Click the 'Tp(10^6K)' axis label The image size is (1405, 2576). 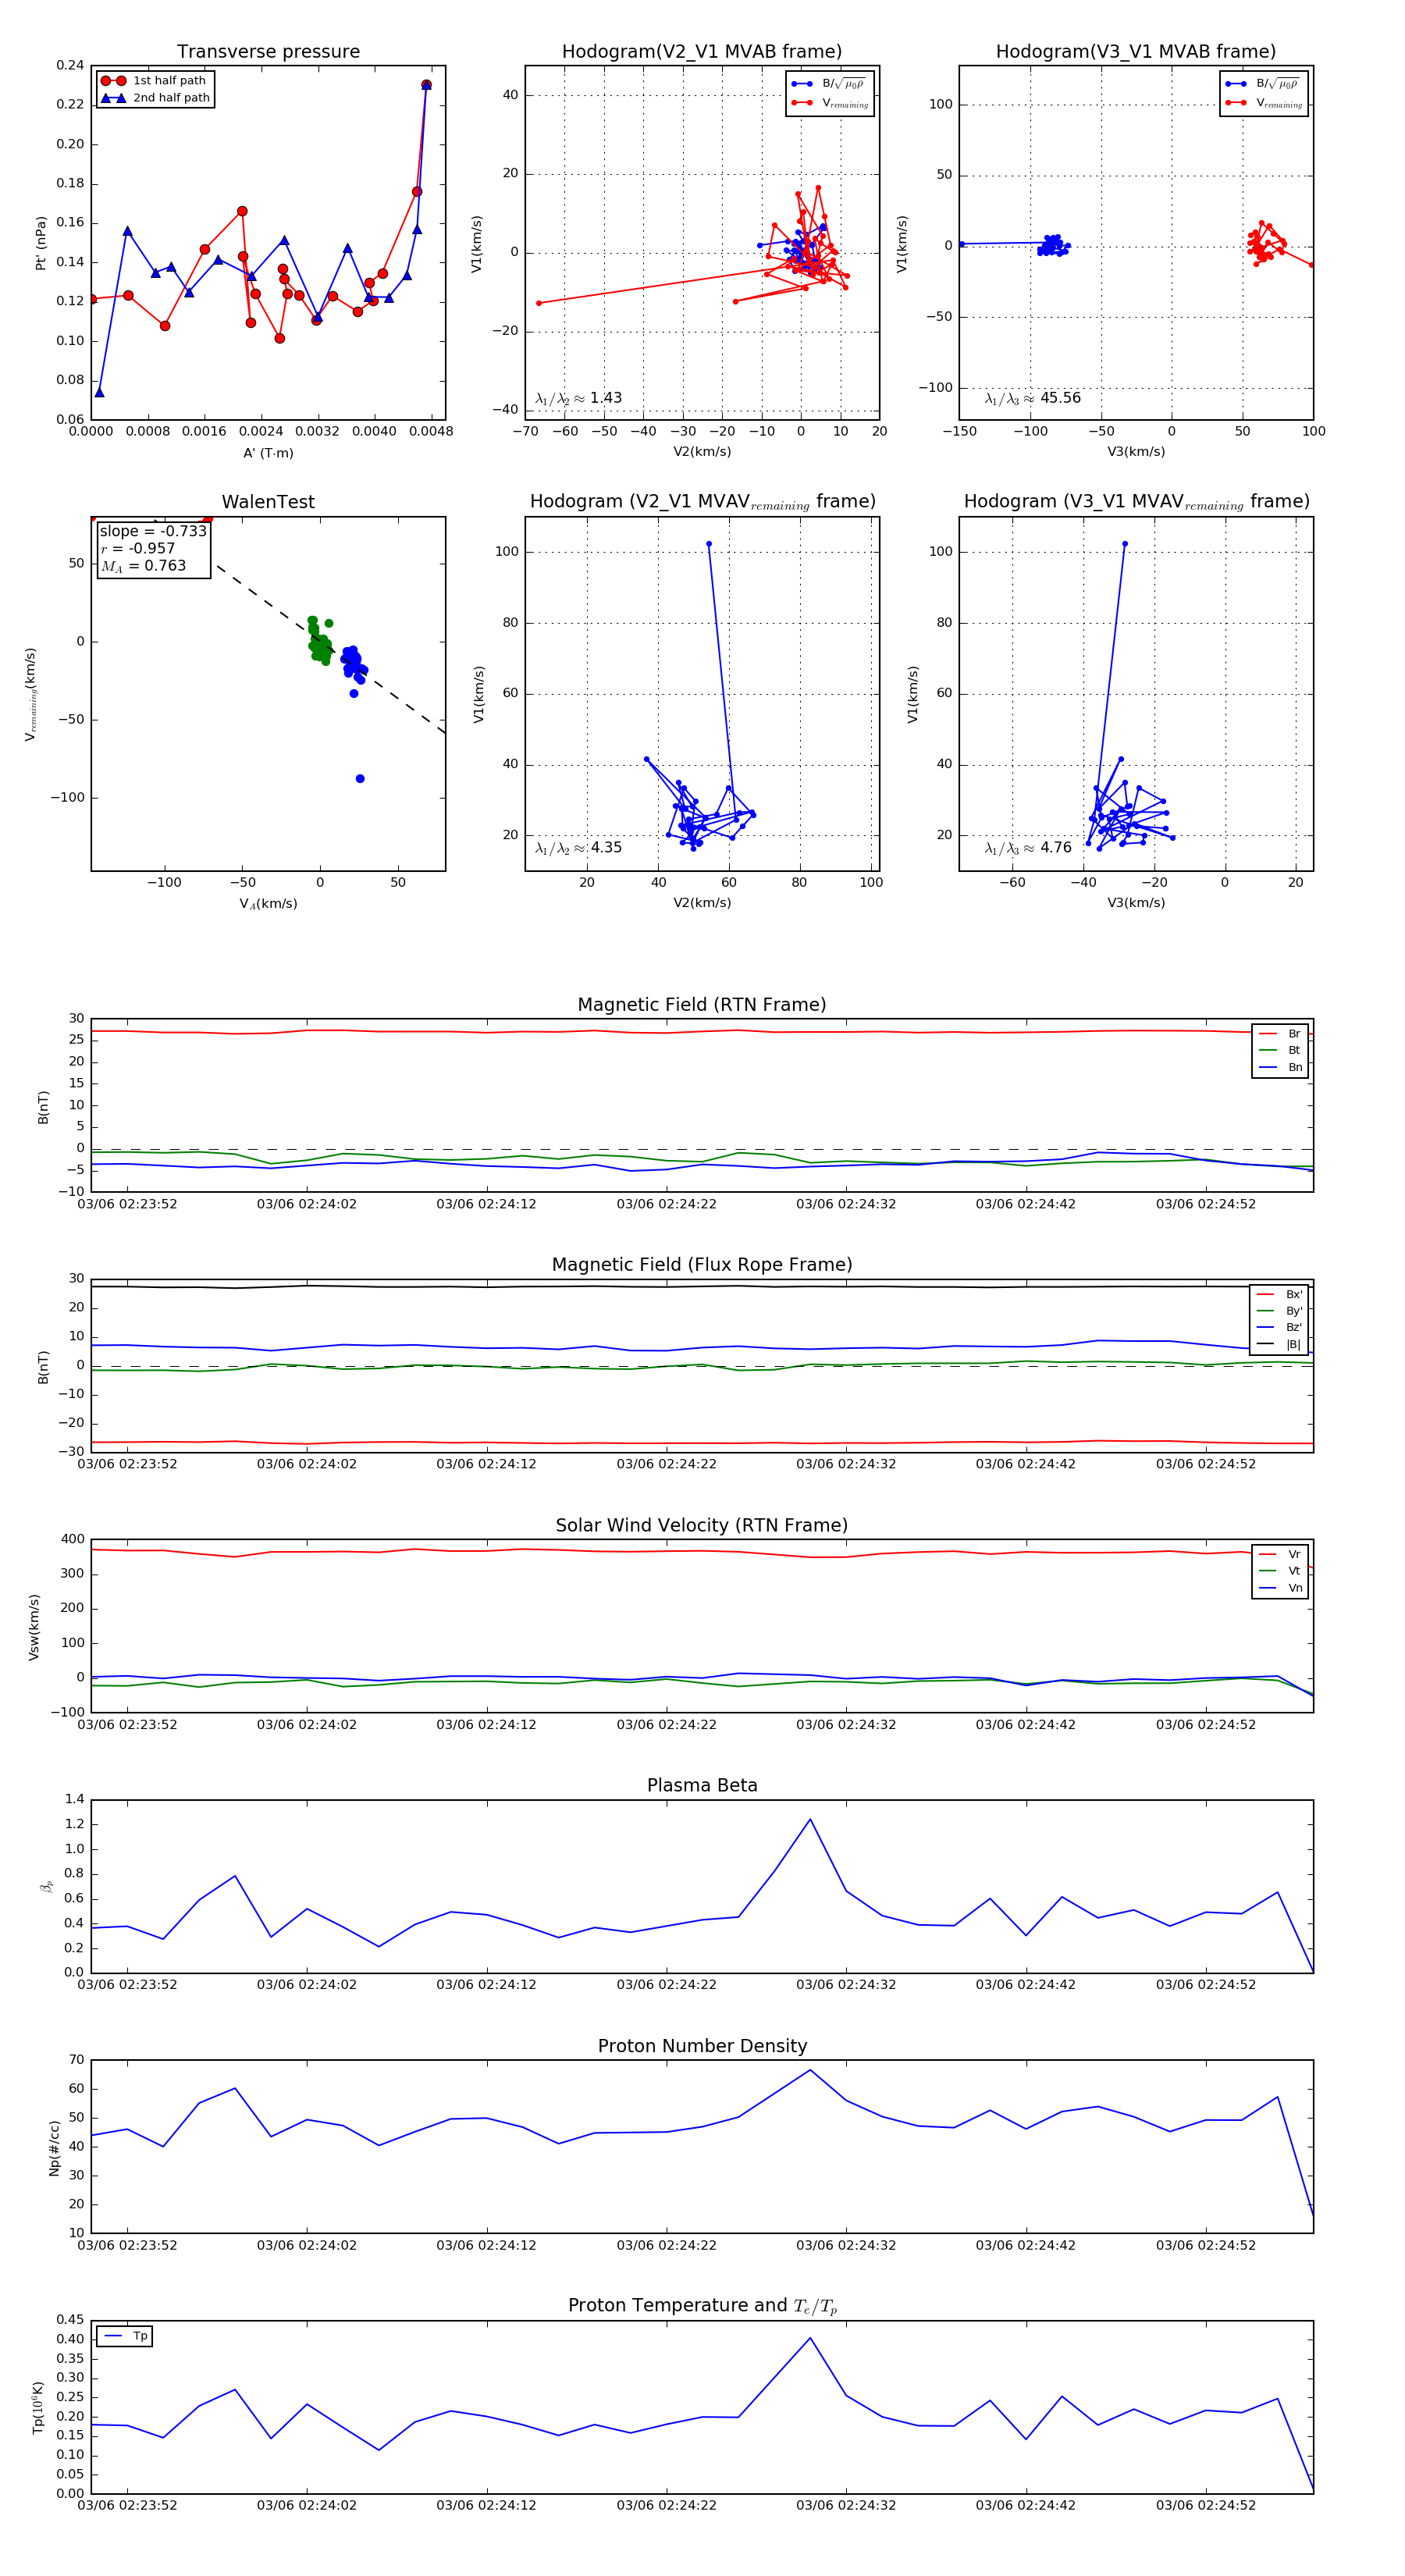38,2408
